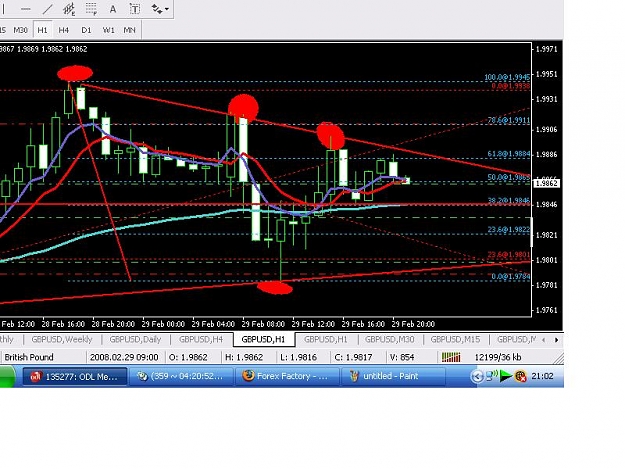Select the diagonal trendline tool
The width and height of the screenshot is (625, 469).
pyautogui.click(x=48, y=9)
